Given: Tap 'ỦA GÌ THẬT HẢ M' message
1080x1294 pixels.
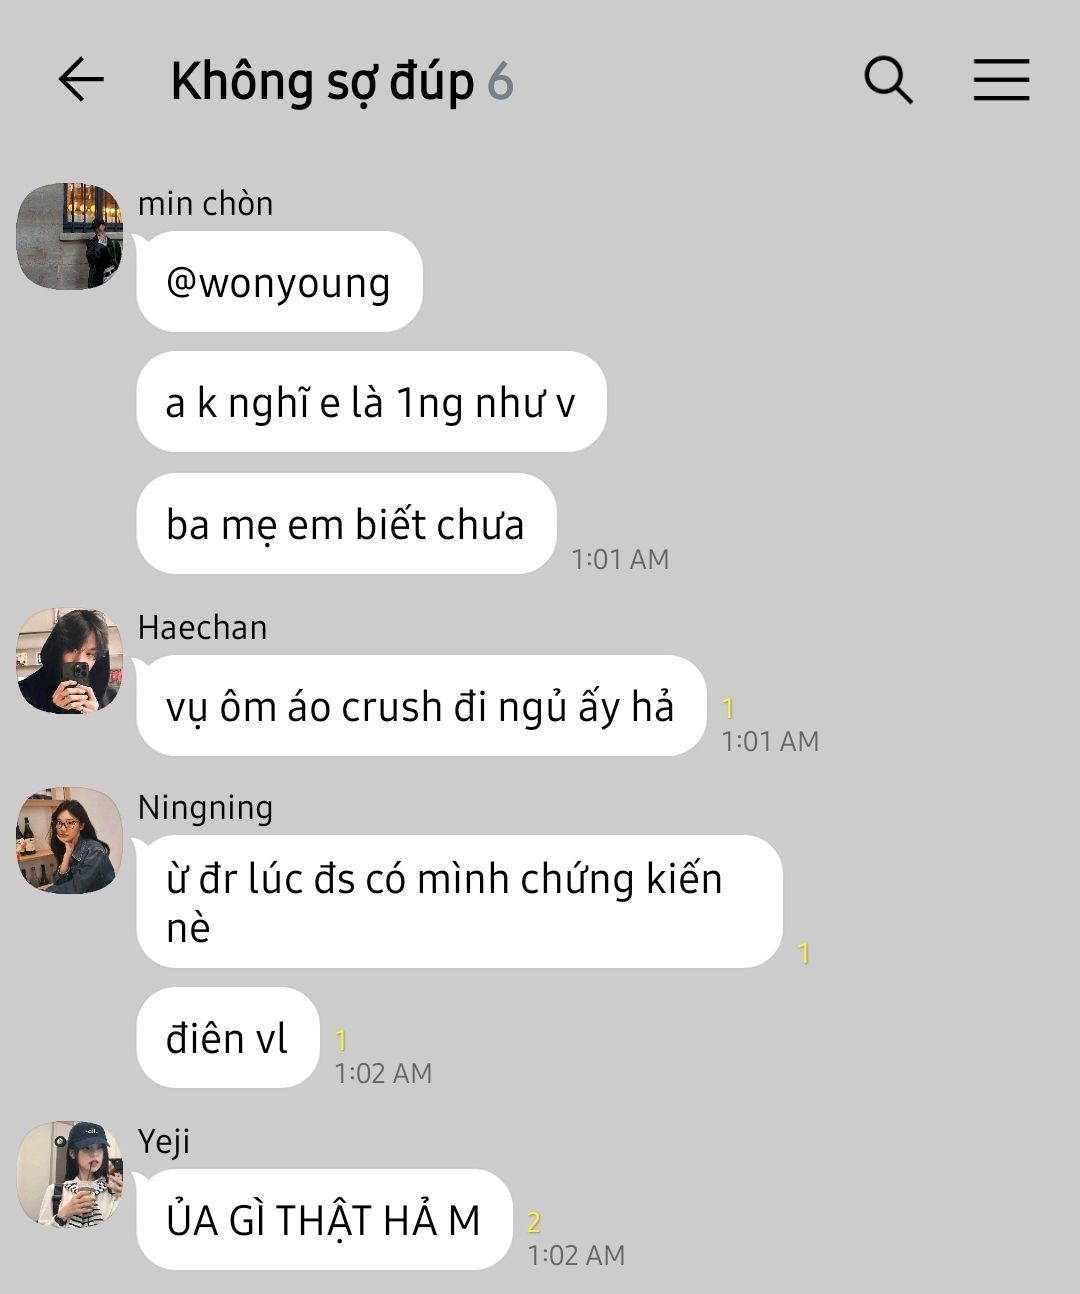Looking at the screenshot, I should (x=324, y=1220).
